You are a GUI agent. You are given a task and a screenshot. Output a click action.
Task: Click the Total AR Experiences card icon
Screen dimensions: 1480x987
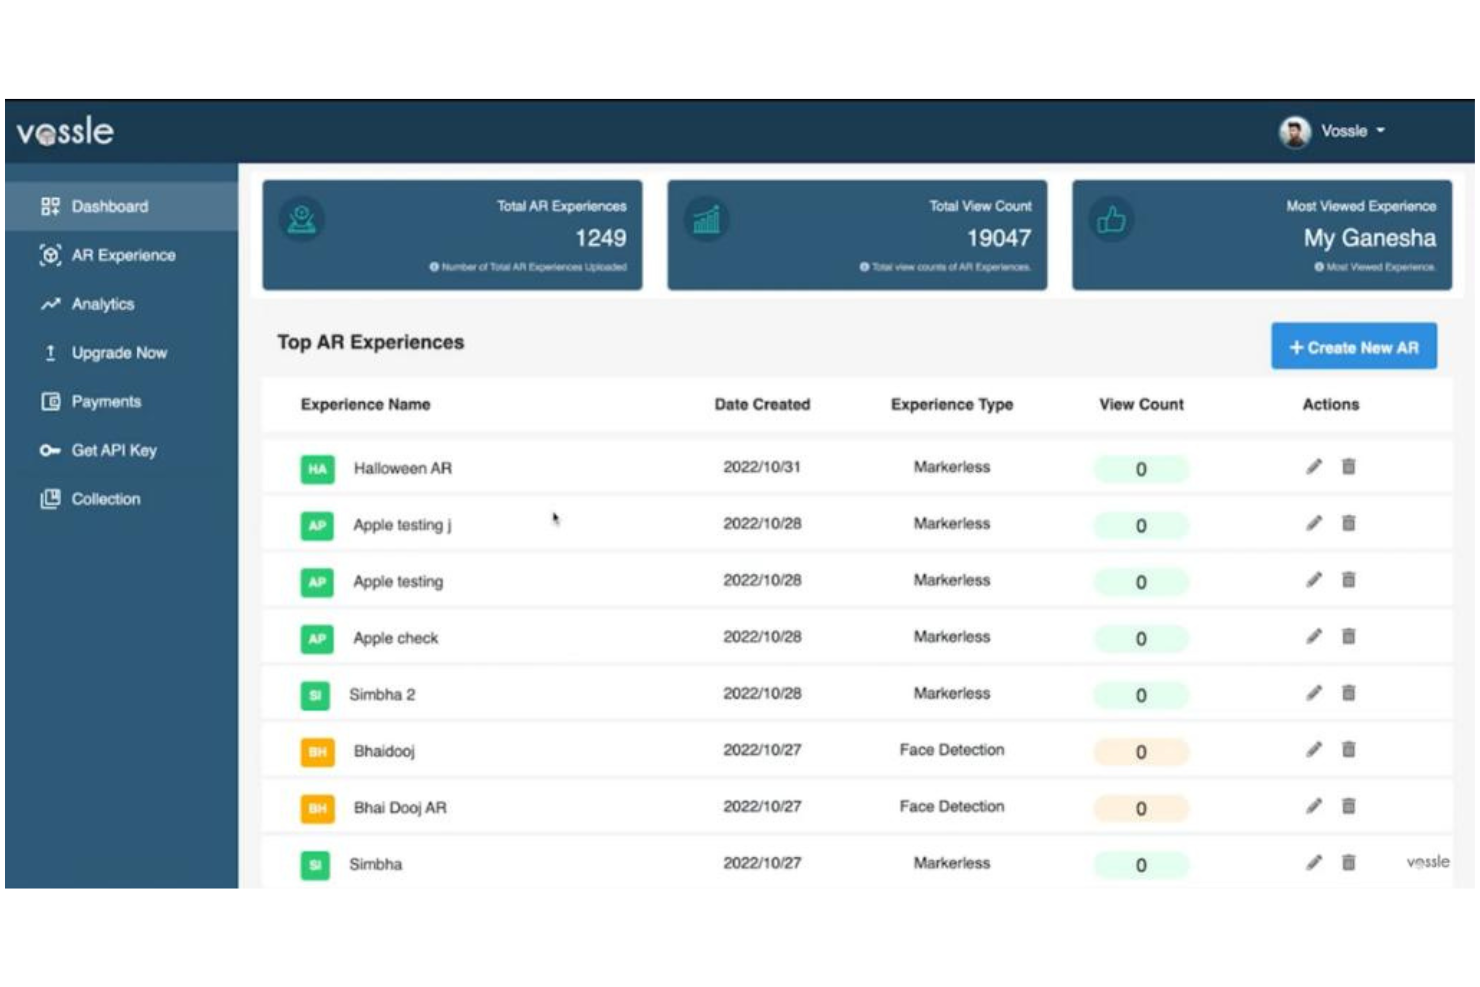(x=301, y=220)
